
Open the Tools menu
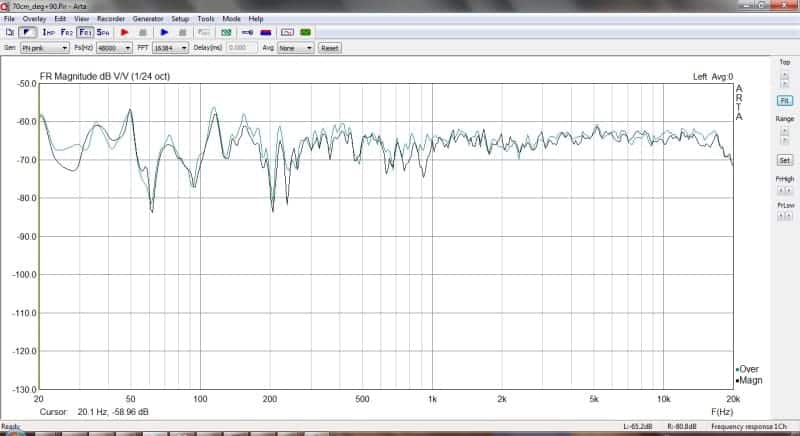tap(206, 19)
